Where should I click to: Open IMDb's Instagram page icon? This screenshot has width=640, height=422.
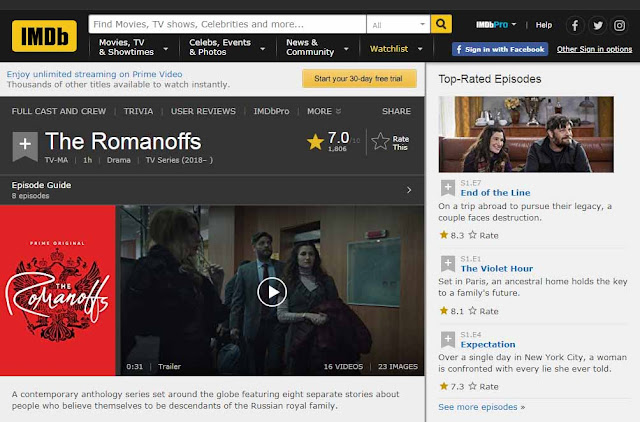pos(619,25)
